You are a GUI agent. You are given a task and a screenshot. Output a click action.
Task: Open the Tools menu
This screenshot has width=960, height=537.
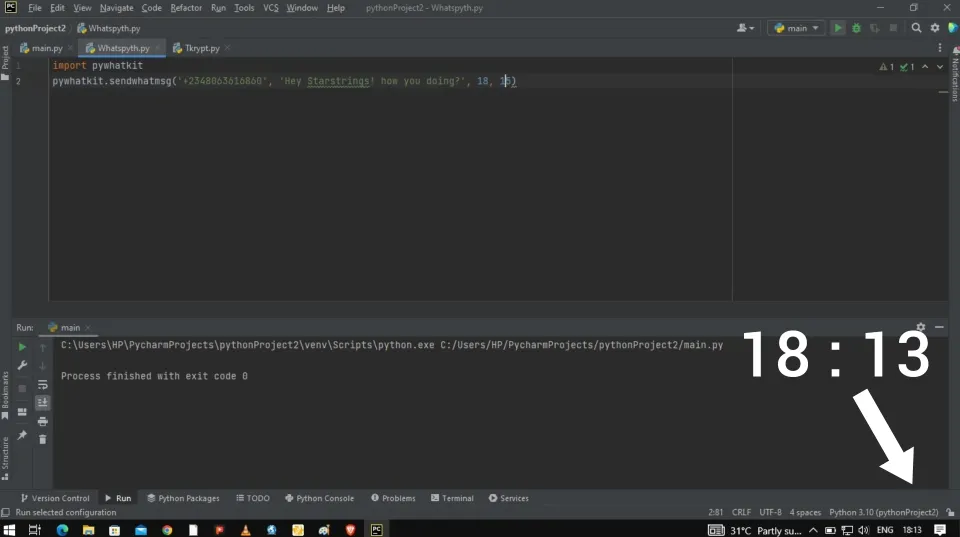(244, 8)
